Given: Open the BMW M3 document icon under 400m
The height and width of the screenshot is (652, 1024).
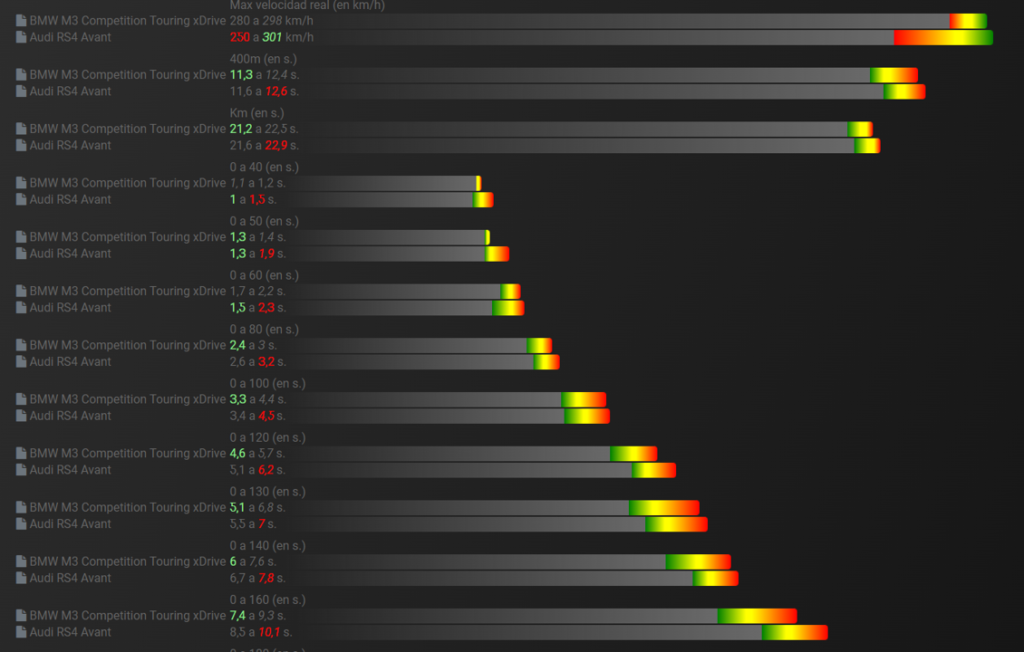Looking at the screenshot, I should [x=21, y=75].
